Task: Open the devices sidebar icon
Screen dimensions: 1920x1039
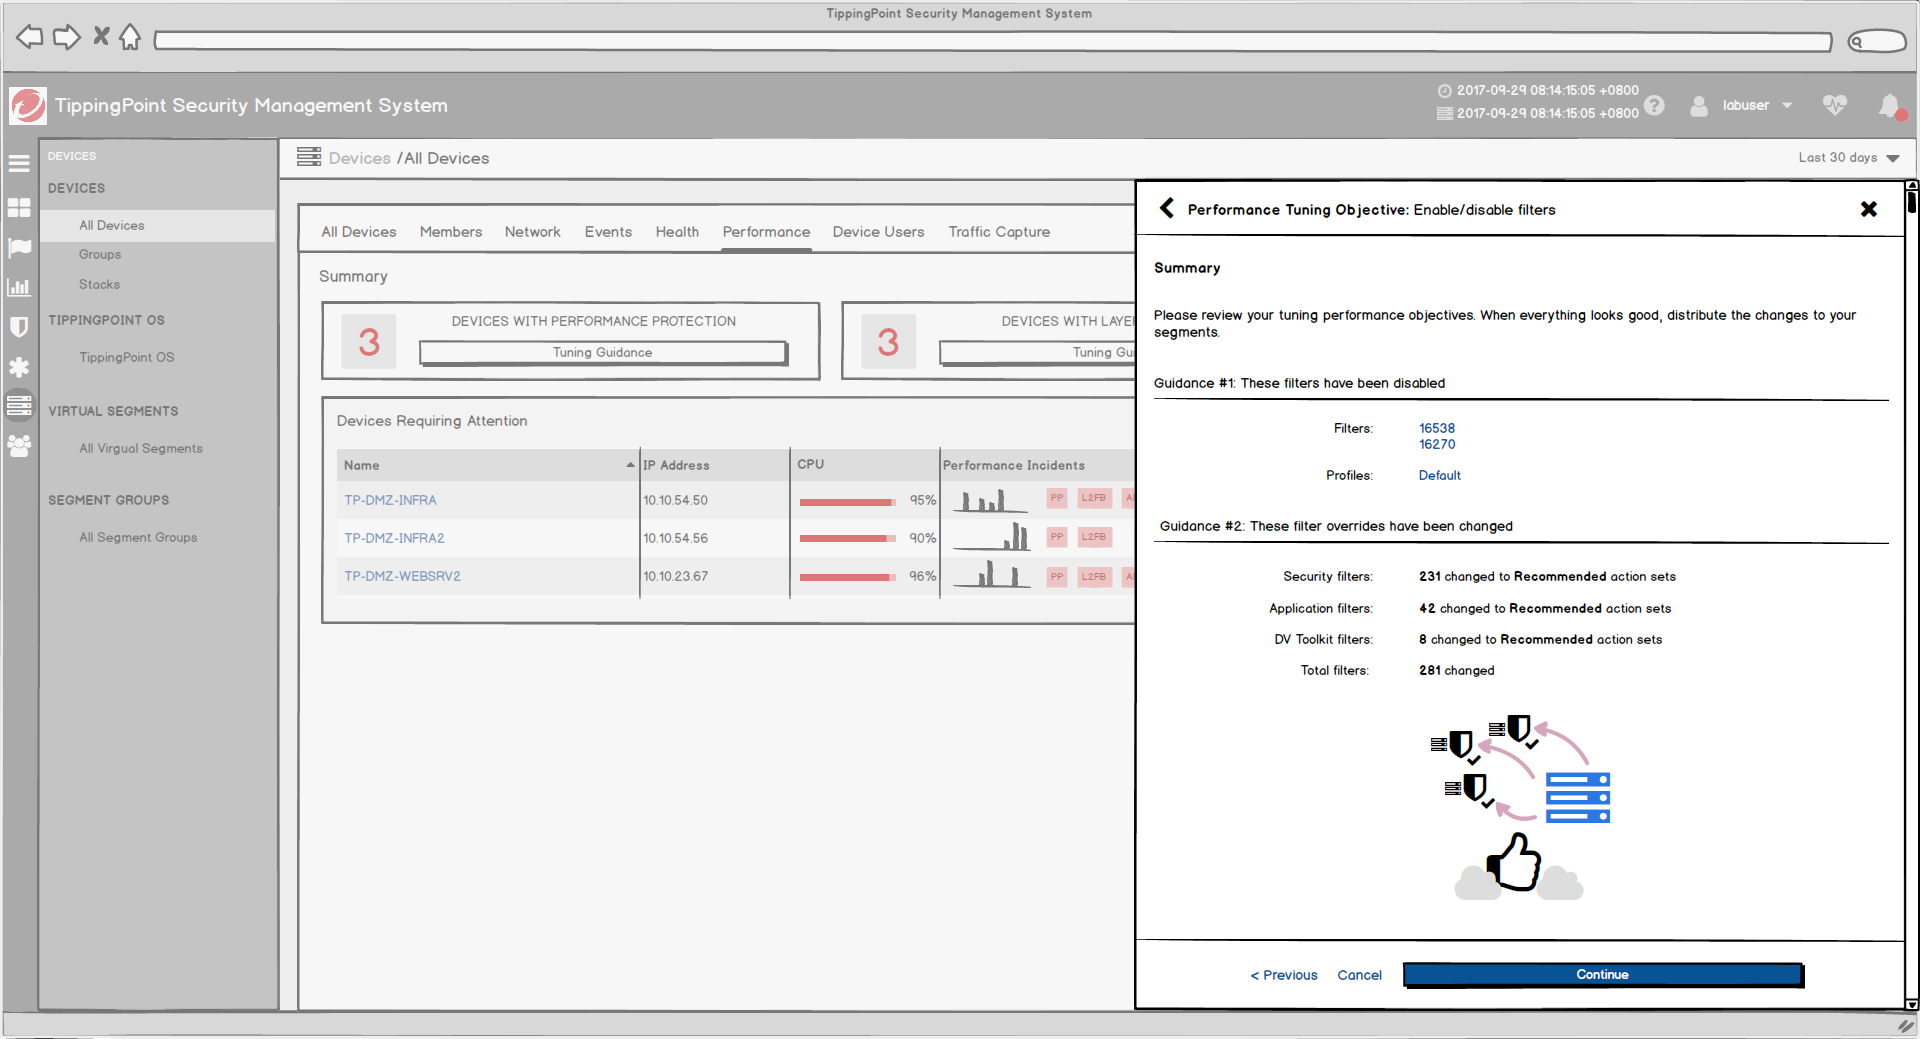Action: pyautogui.click(x=19, y=405)
